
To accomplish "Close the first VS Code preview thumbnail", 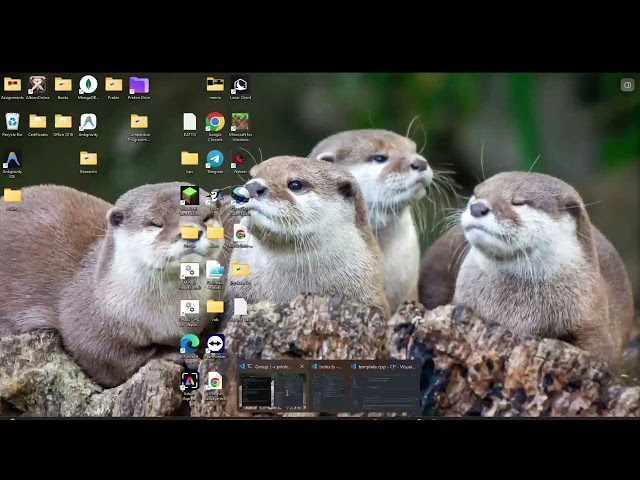I will coord(302,367).
